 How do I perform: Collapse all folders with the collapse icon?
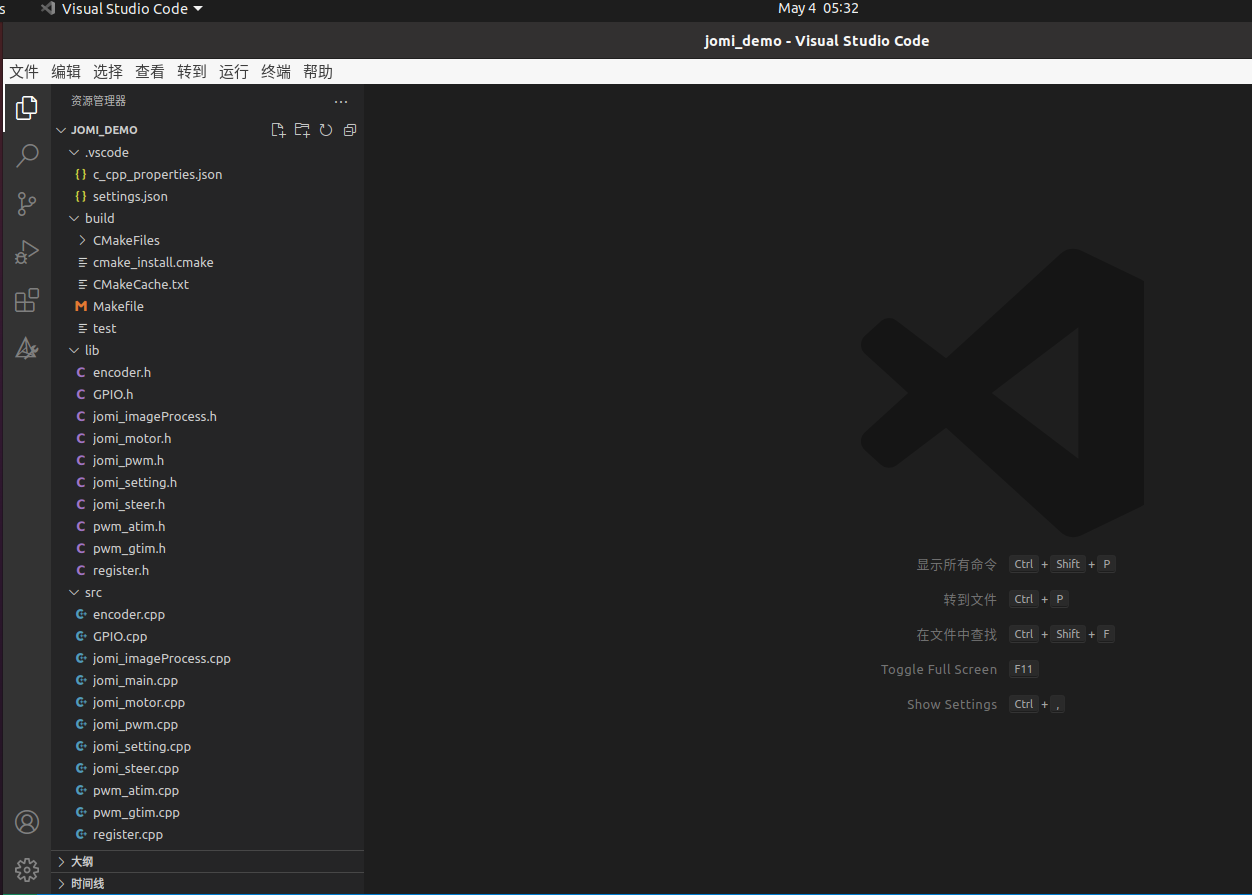pos(349,130)
